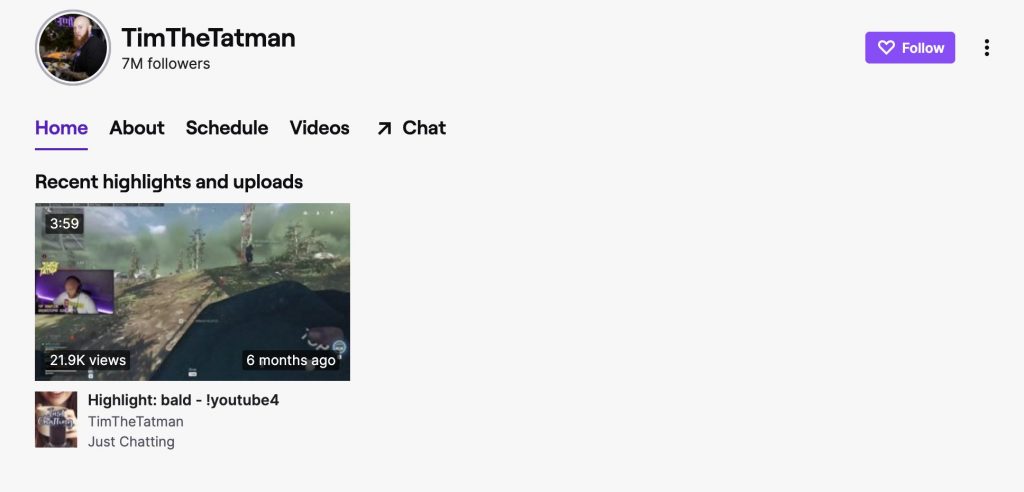Screen dimensions: 1024x492
Task: Click the TimTheTatman profile avatar
Action: click(x=72, y=48)
